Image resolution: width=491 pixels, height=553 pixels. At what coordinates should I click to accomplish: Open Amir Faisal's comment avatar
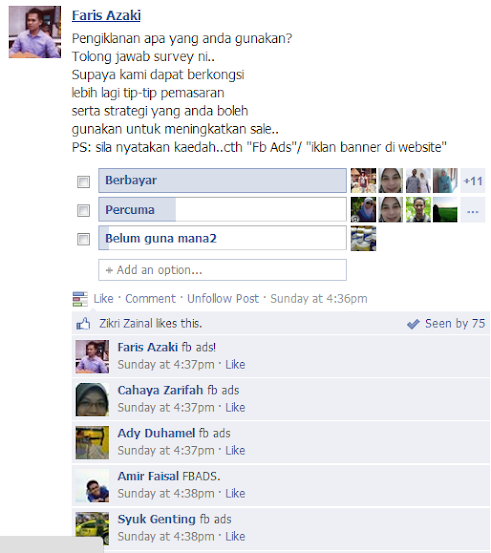[92, 486]
